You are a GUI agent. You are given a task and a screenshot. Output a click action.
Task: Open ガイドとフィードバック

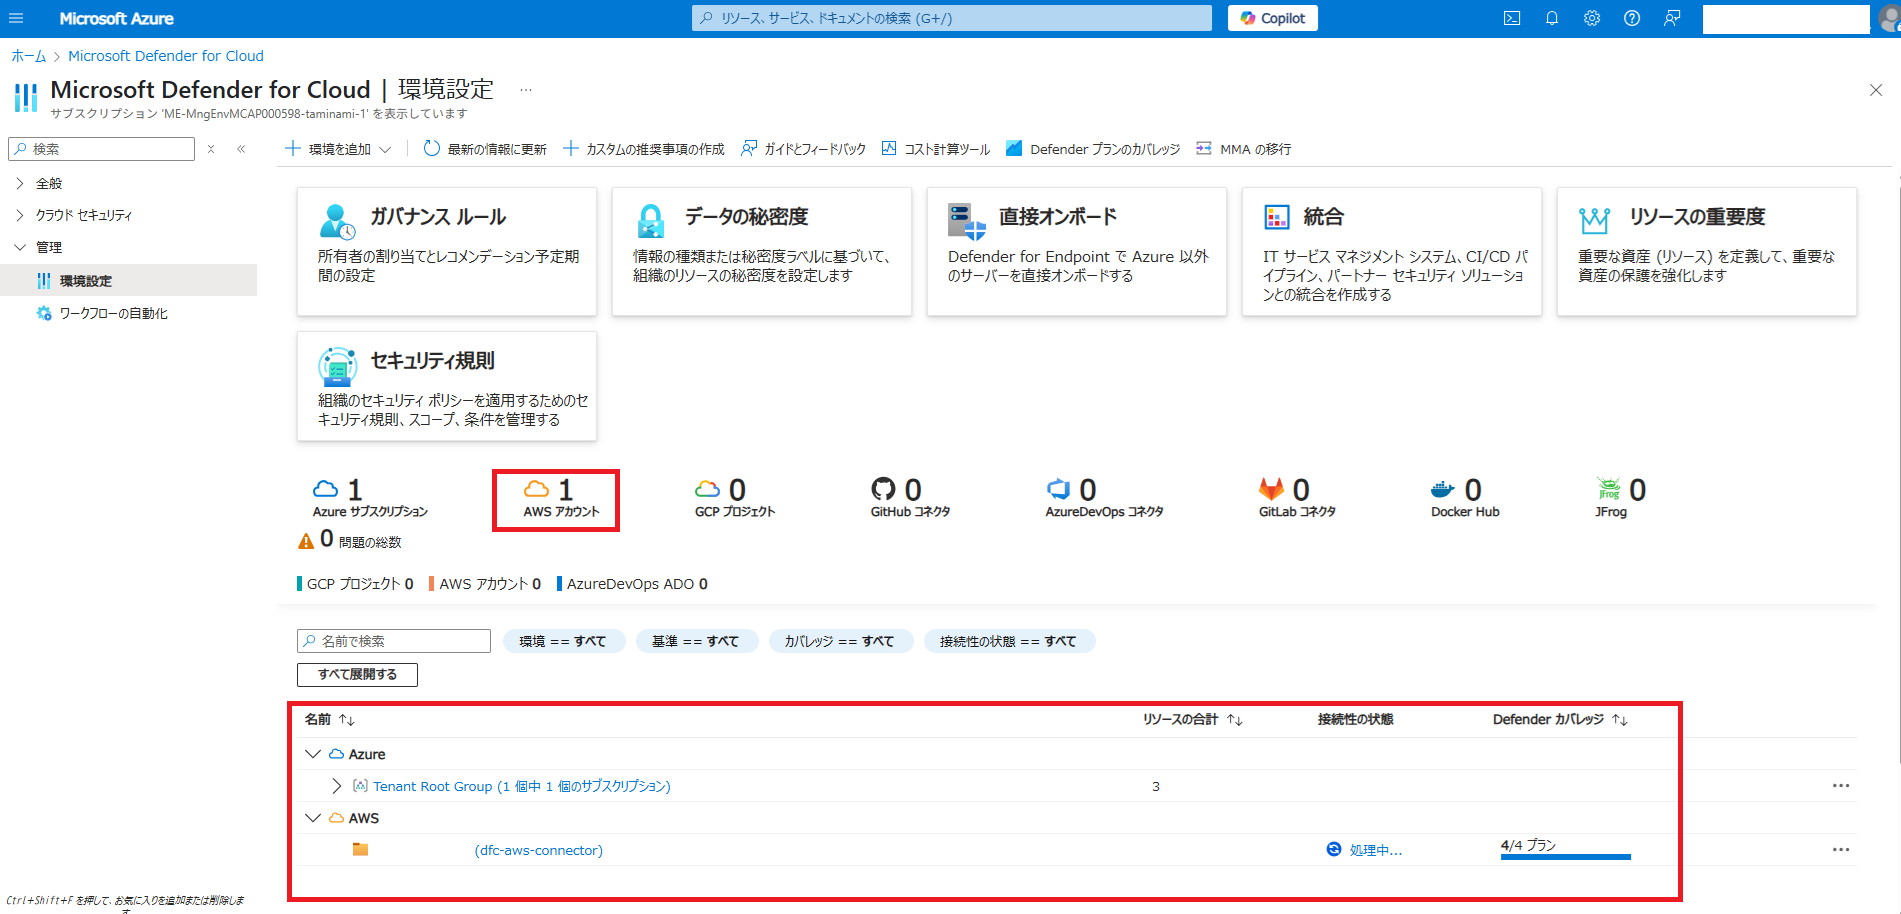(804, 149)
